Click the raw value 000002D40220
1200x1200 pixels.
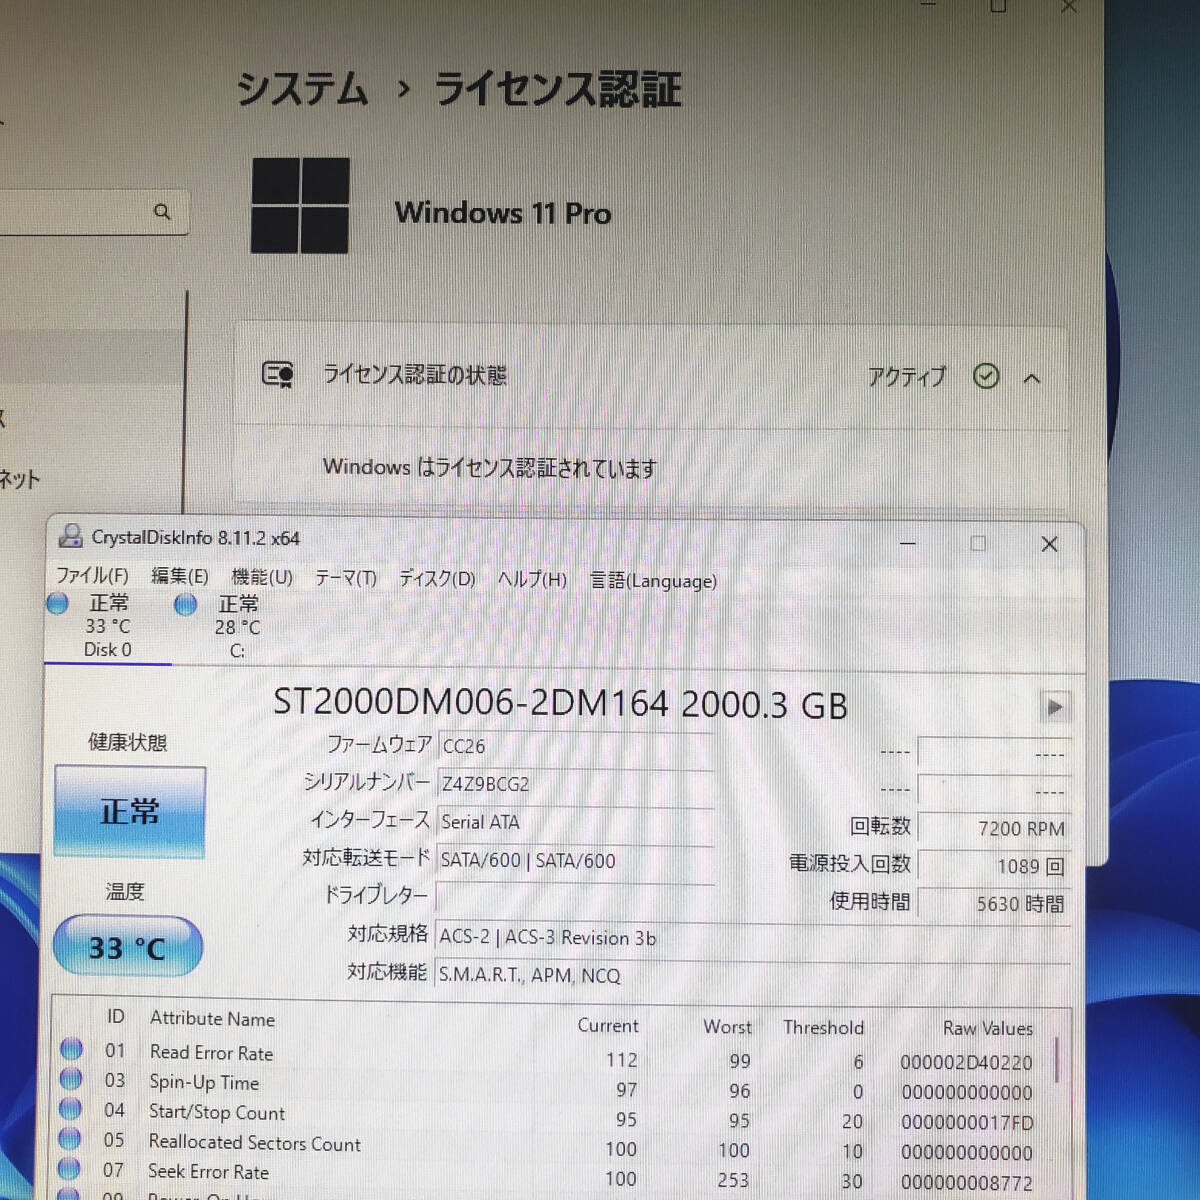(x=966, y=1062)
